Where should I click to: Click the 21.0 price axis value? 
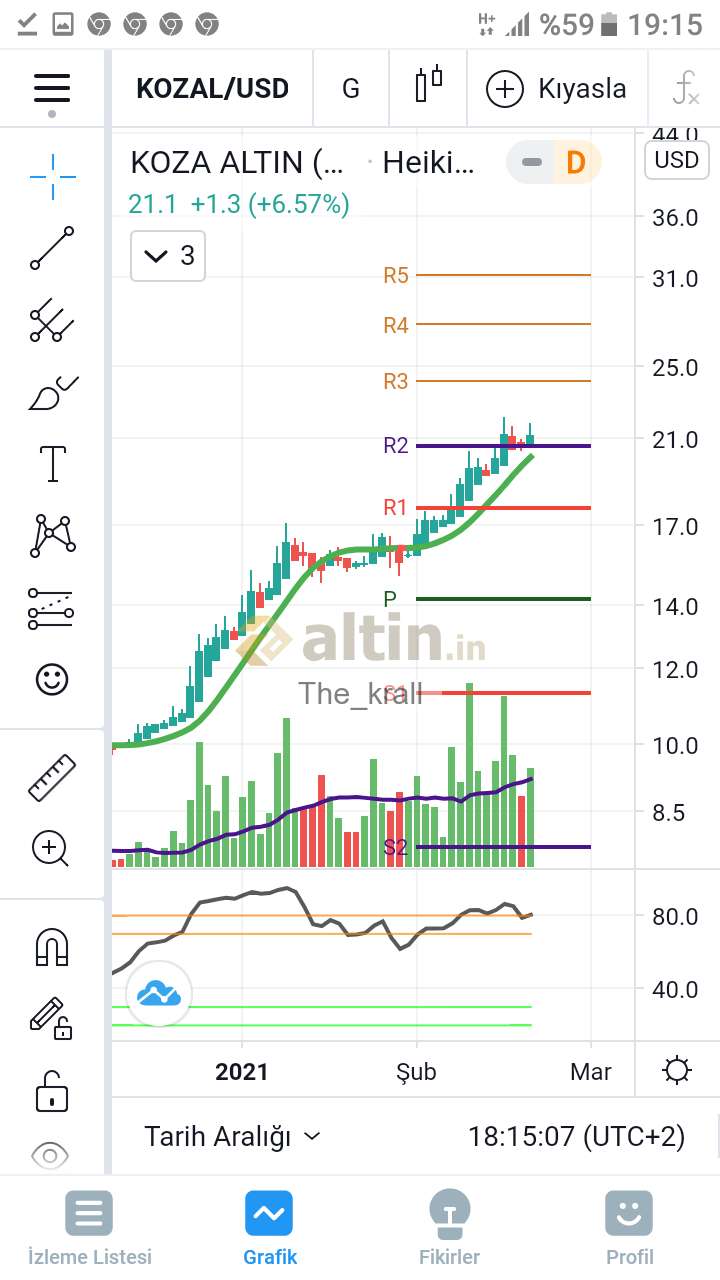point(675,440)
